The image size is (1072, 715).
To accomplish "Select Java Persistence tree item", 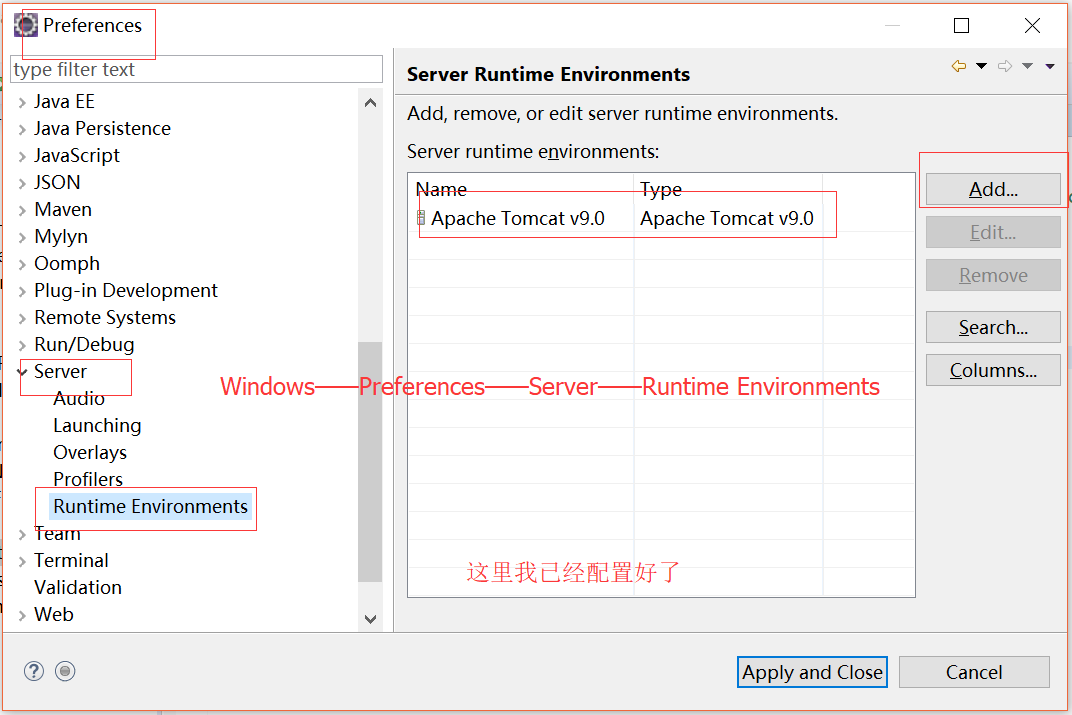I will pyautogui.click(x=103, y=129).
